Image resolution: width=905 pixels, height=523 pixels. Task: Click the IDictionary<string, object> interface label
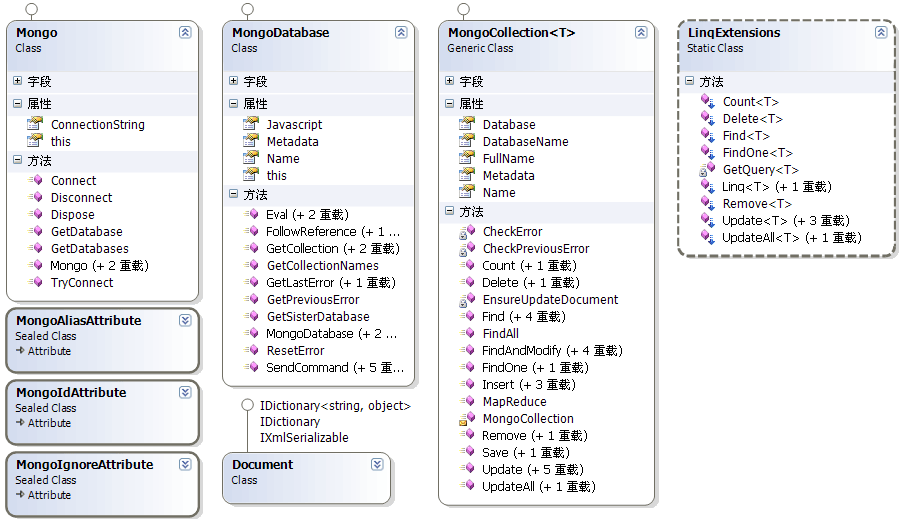(335, 405)
